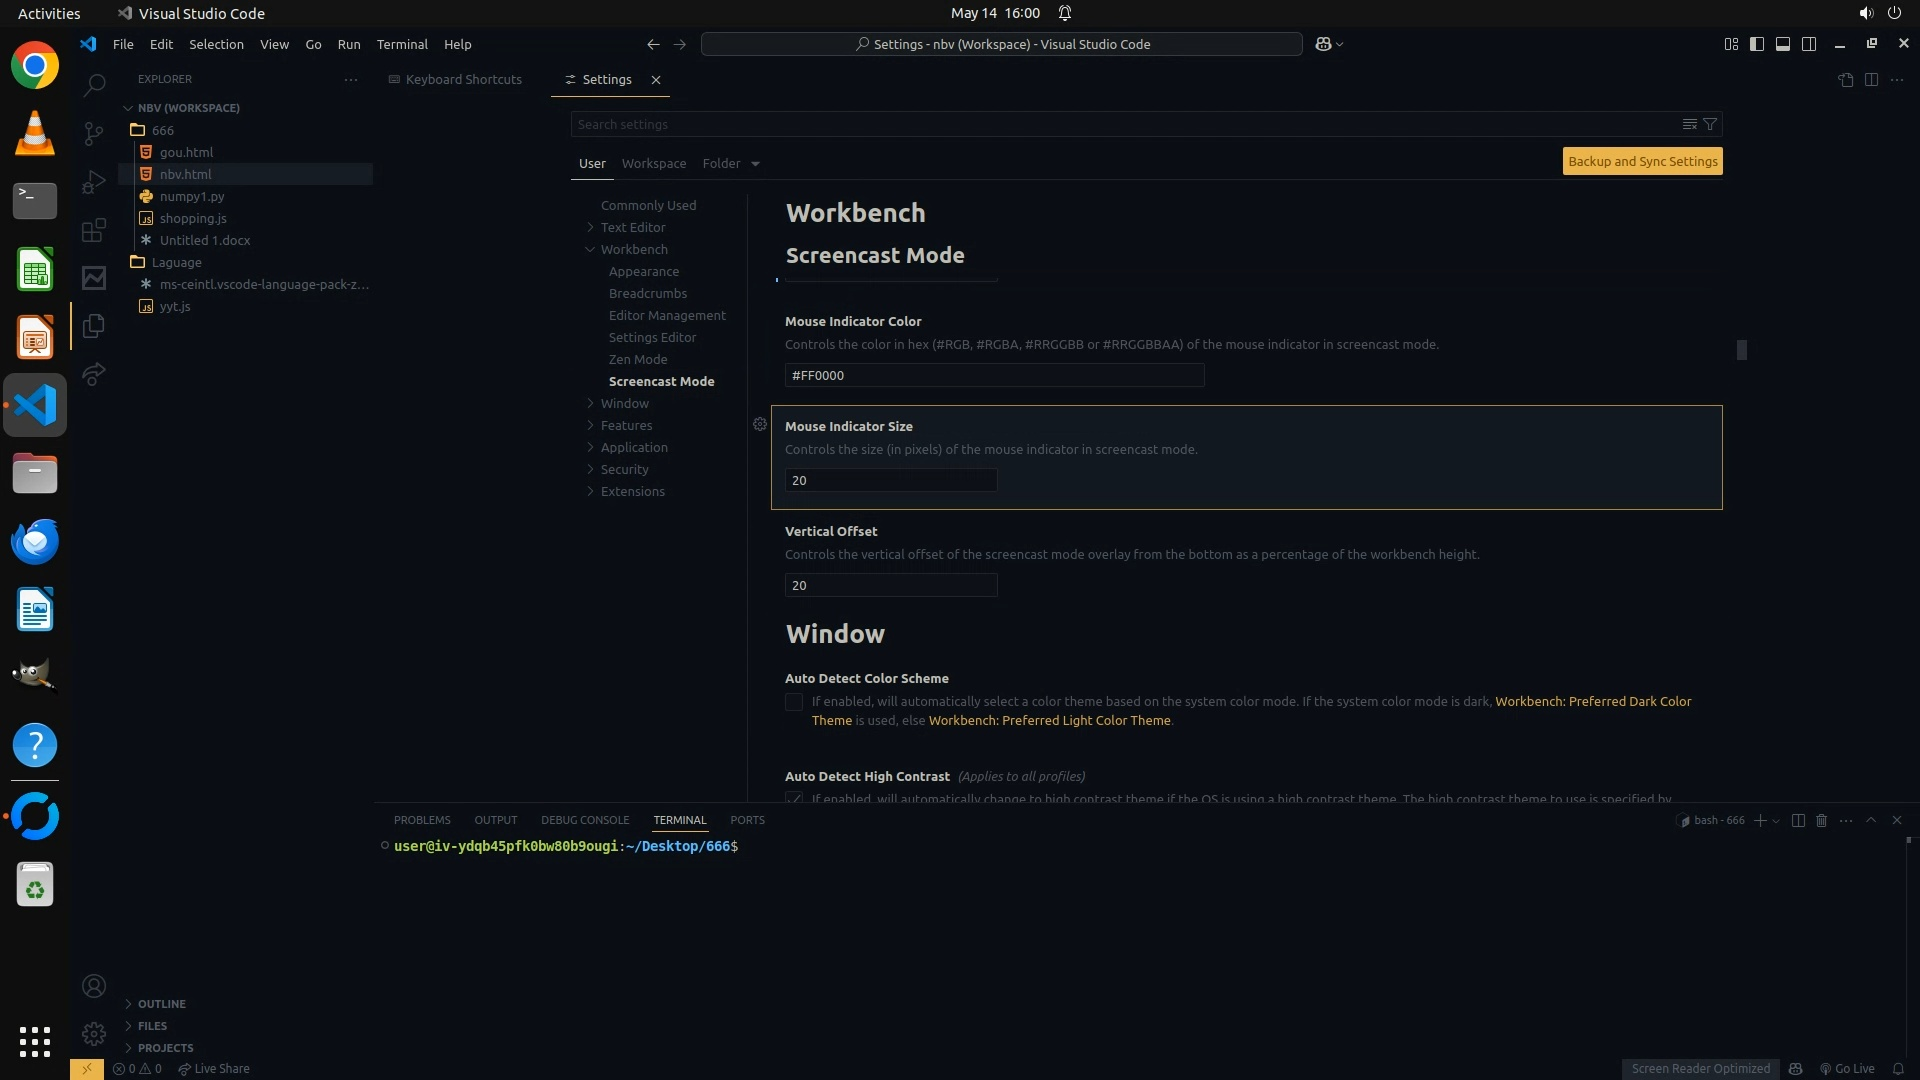
Task: Open Extensions view in activity bar
Action: click(x=94, y=231)
